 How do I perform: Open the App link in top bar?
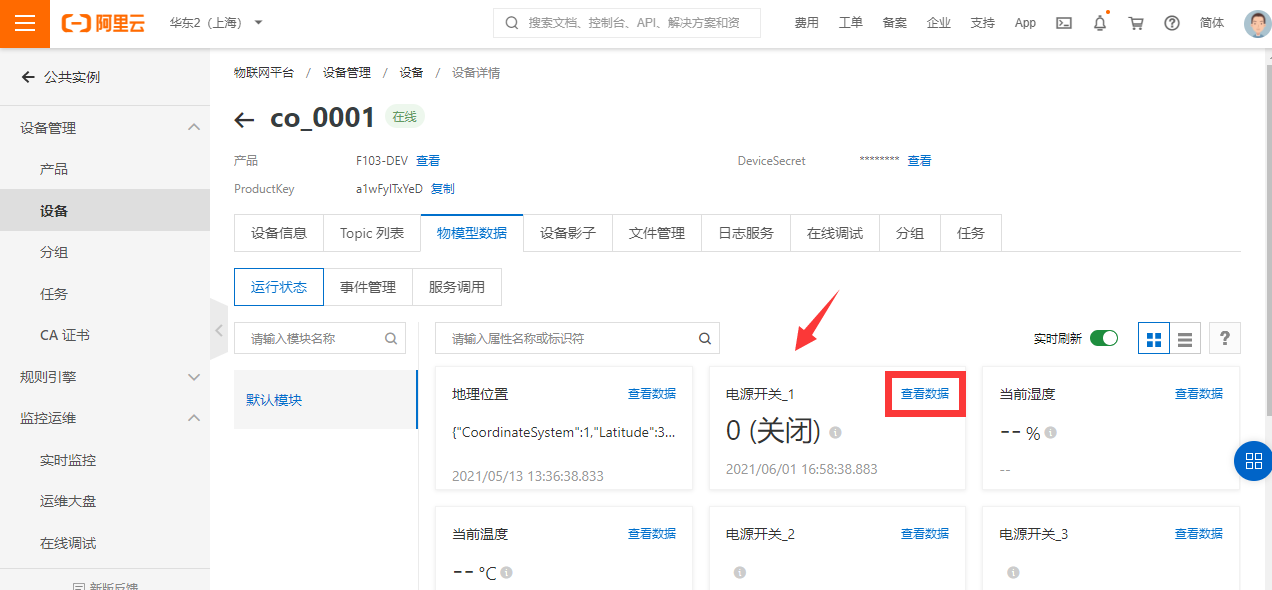tap(1025, 23)
